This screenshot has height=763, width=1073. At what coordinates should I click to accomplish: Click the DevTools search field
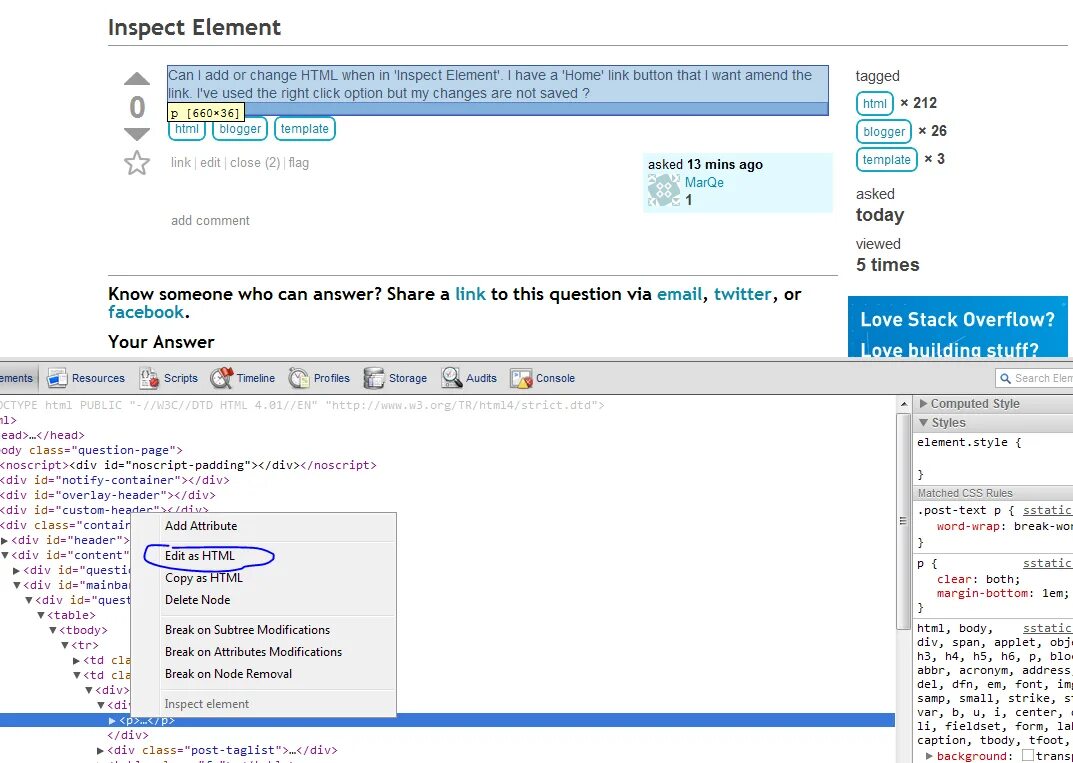pyautogui.click(x=1040, y=378)
